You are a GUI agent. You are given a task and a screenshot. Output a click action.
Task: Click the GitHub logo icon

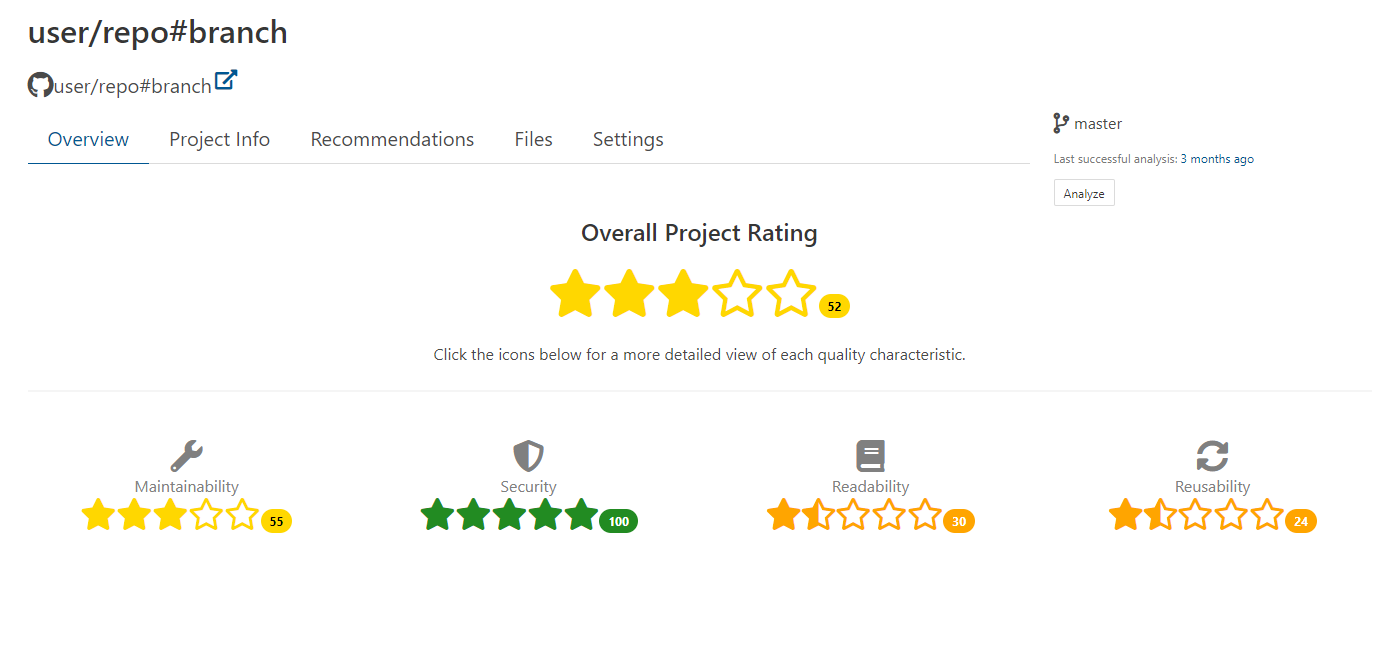point(40,85)
